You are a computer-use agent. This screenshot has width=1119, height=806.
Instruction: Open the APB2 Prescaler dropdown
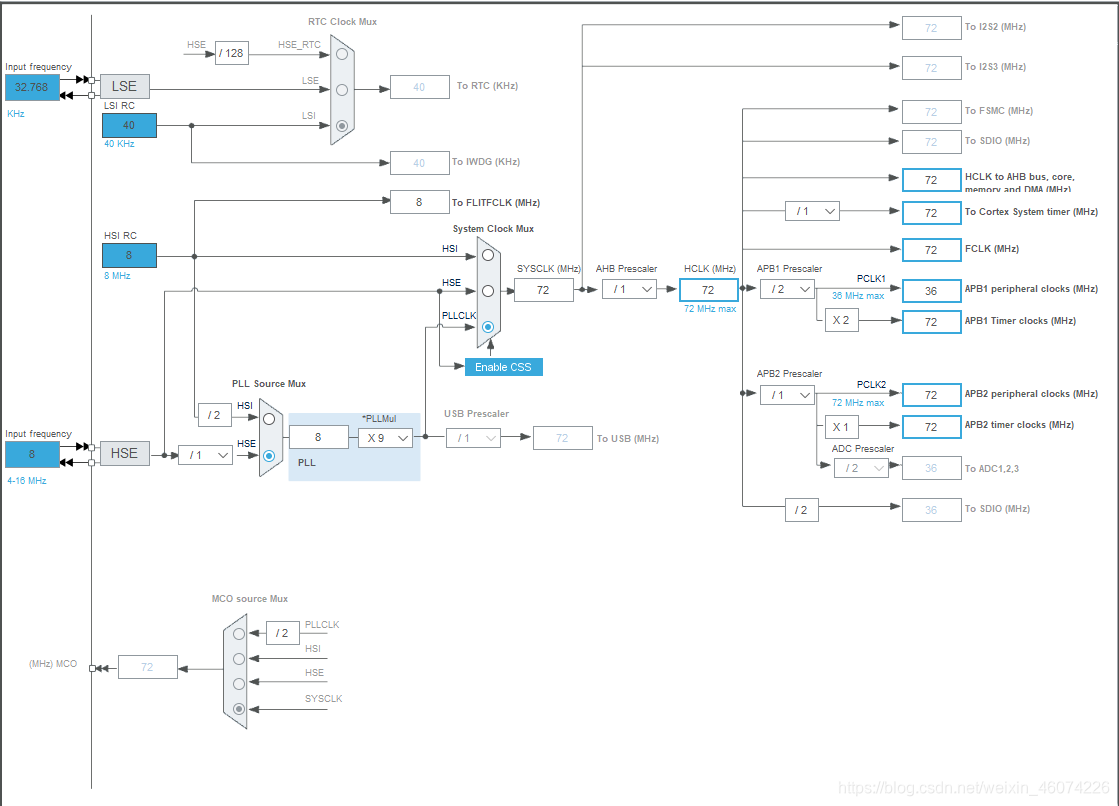coord(787,395)
